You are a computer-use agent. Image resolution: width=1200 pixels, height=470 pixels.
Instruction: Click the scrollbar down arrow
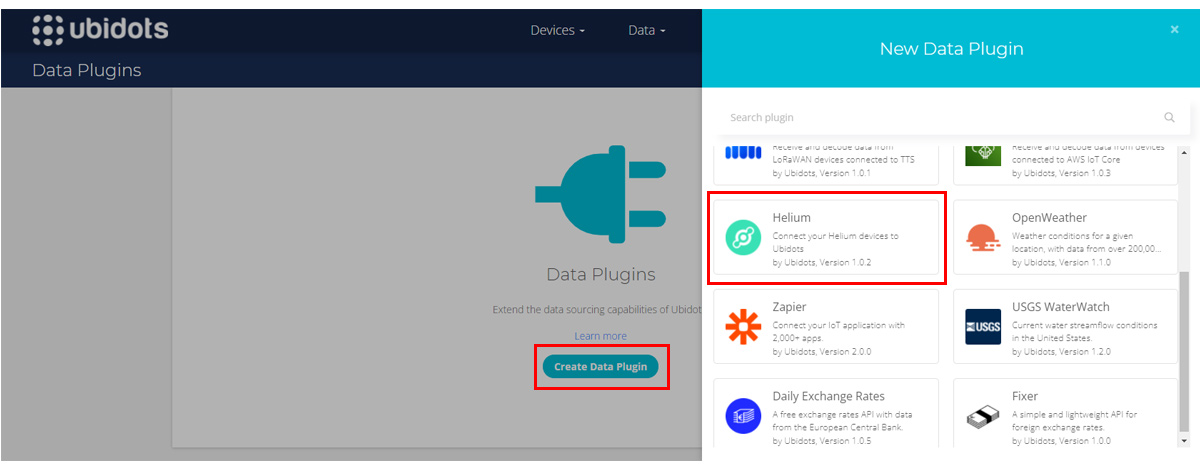click(1185, 441)
